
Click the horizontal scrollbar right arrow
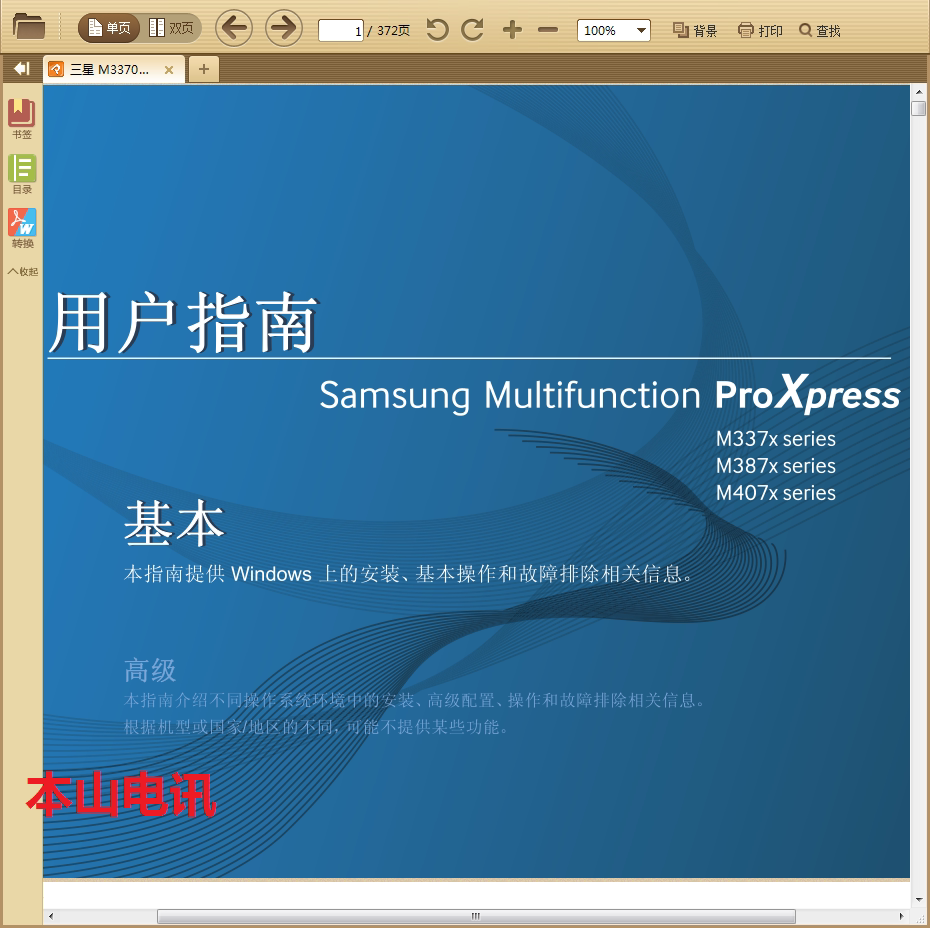click(902, 916)
